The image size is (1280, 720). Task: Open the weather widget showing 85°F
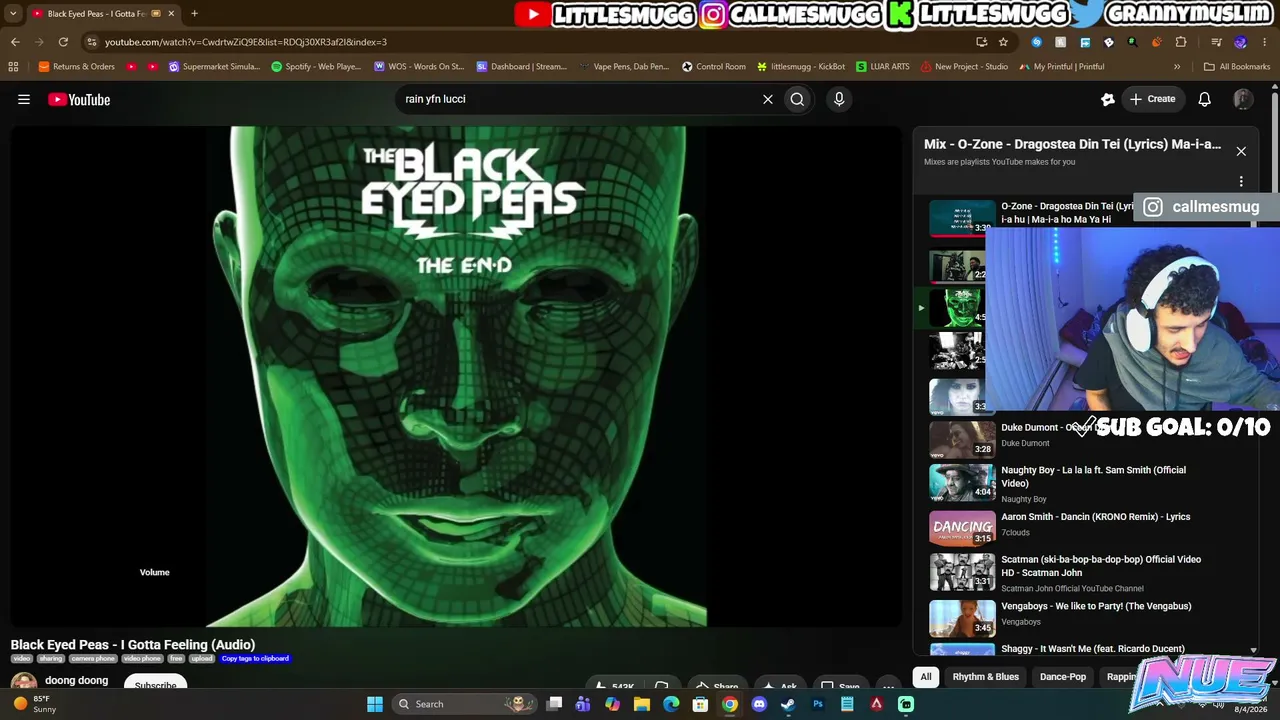(35, 704)
